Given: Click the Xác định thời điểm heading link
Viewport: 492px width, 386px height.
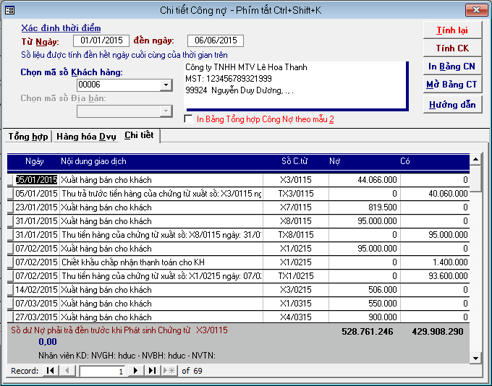Looking at the screenshot, I should tap(61, 28).
